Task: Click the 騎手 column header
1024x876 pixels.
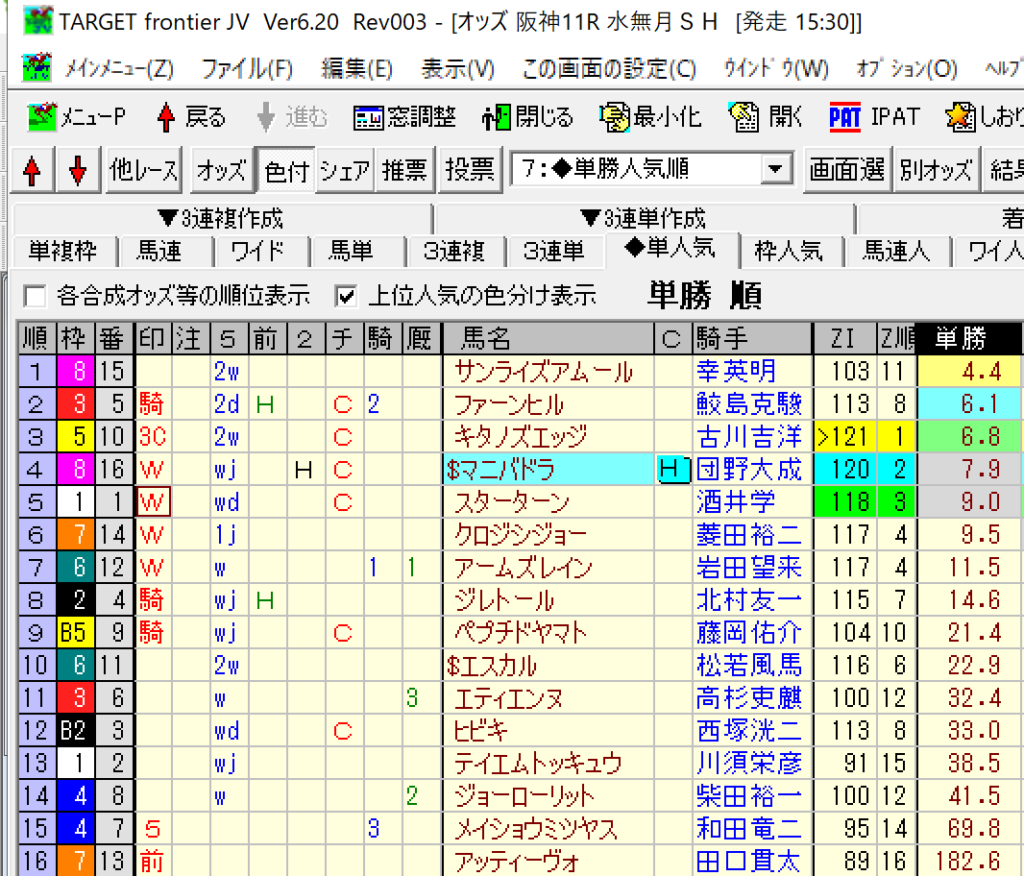Action: click(x=752, y=338)
